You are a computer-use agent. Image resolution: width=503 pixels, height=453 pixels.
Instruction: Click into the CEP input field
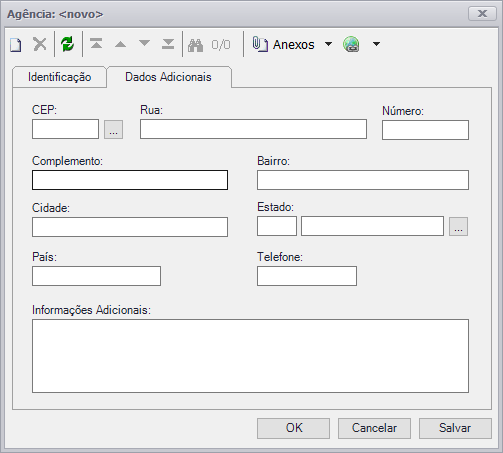[65, 129]
